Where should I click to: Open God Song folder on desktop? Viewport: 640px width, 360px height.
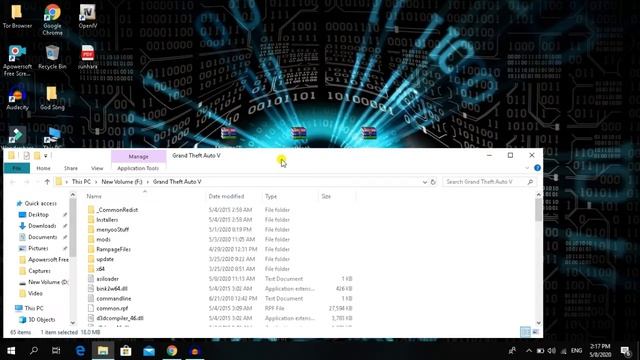tap(52, 98)
